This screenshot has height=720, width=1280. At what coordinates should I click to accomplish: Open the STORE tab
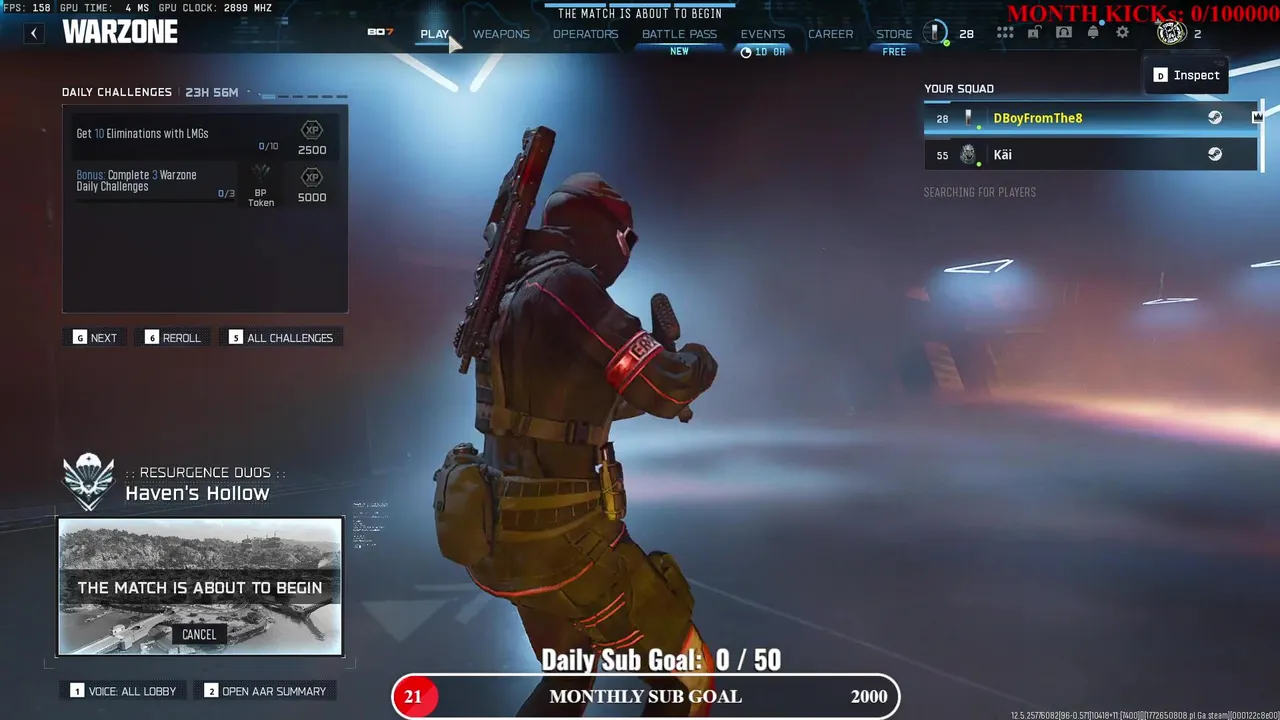[x=894, y=34]
